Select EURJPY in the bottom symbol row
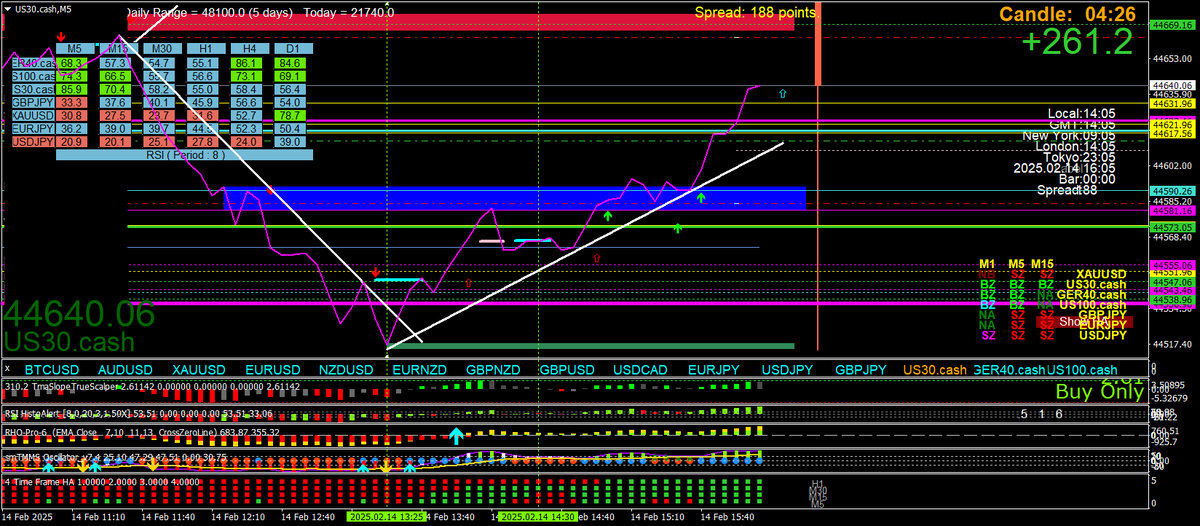 (714, 370)
